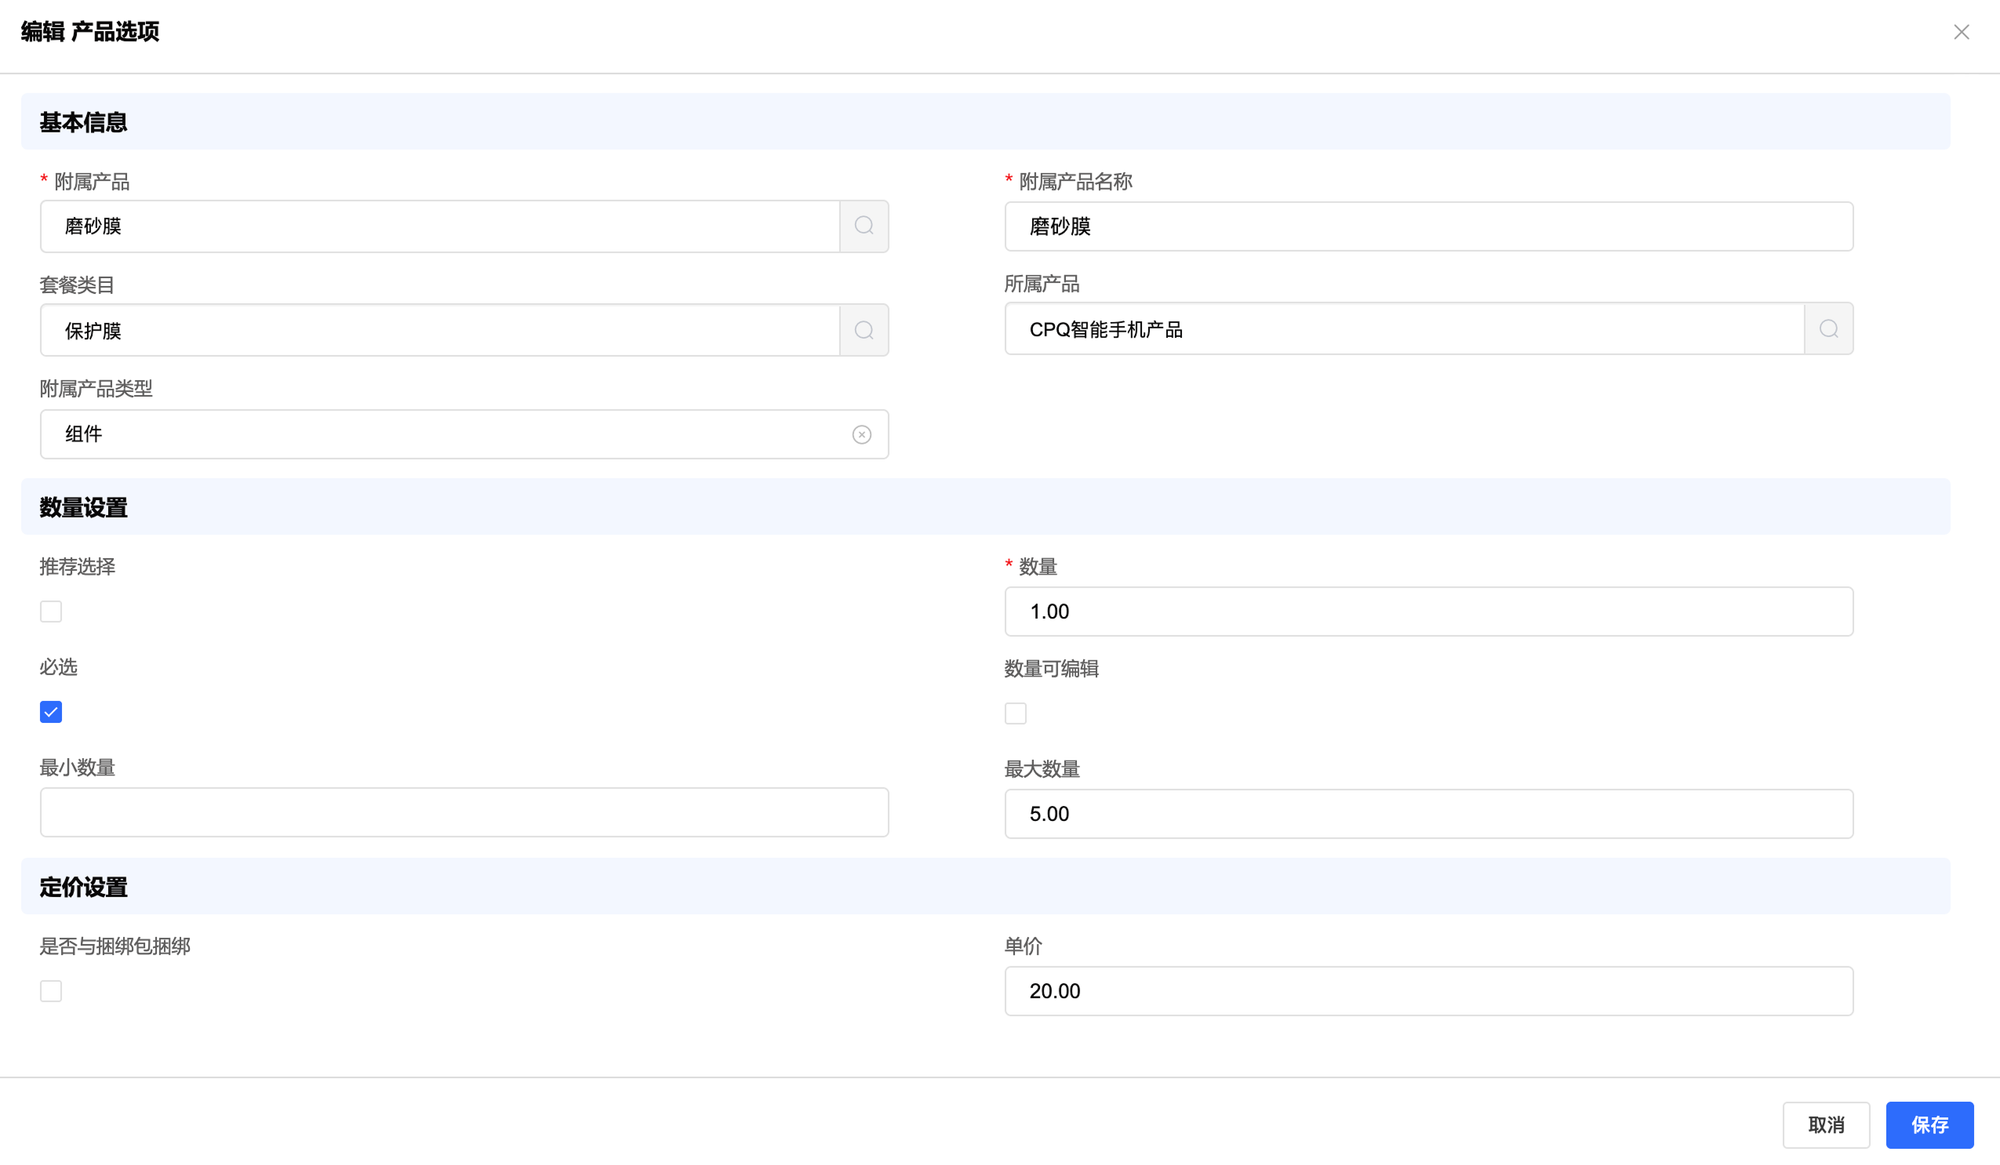Screen dimensions: 2000x1165
Task: Click the 附属产品名称 input field
Action: click(x=1428, y=227)
